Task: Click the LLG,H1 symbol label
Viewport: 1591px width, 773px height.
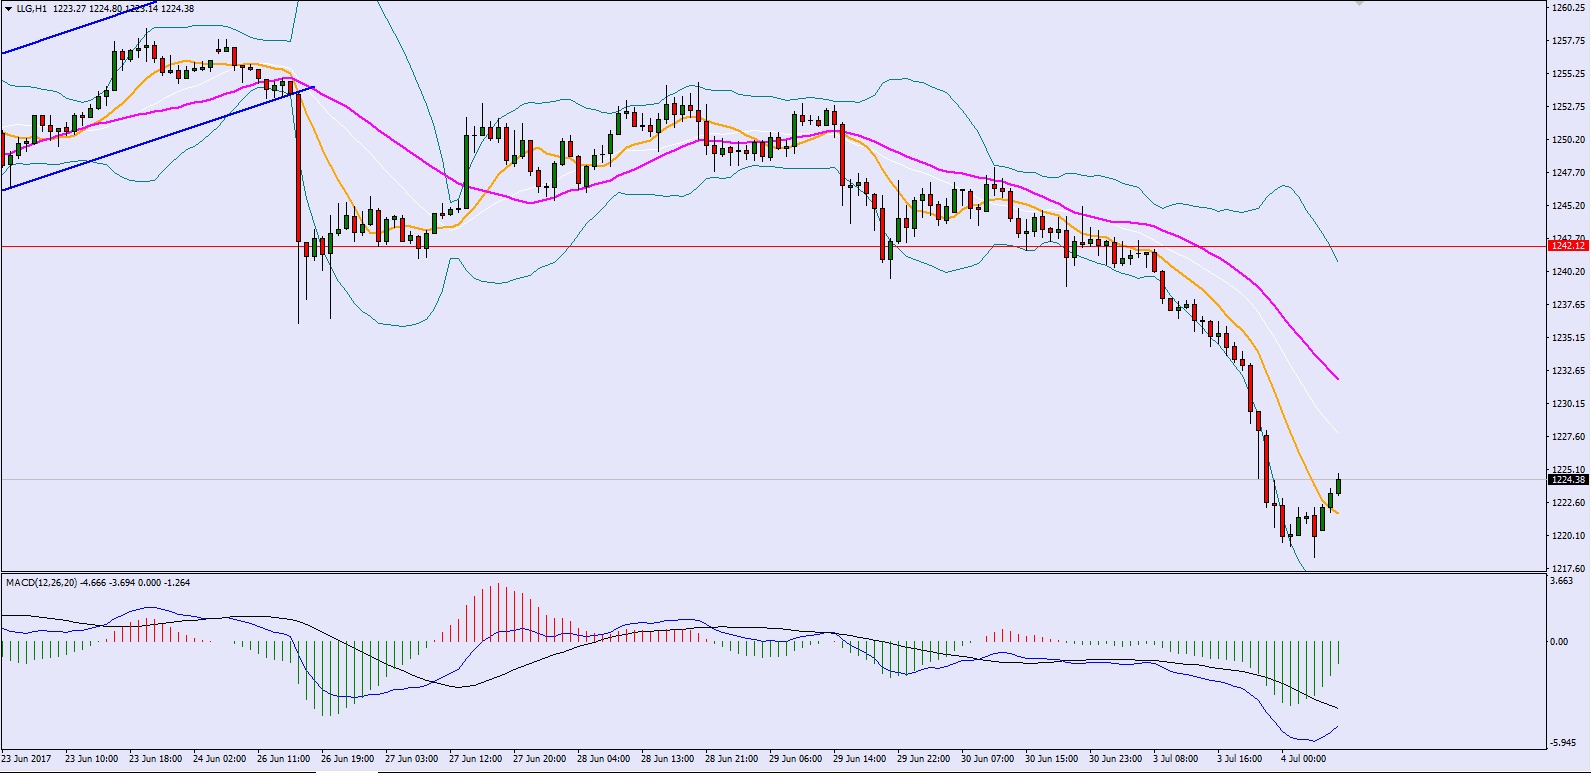Action: 31,9
